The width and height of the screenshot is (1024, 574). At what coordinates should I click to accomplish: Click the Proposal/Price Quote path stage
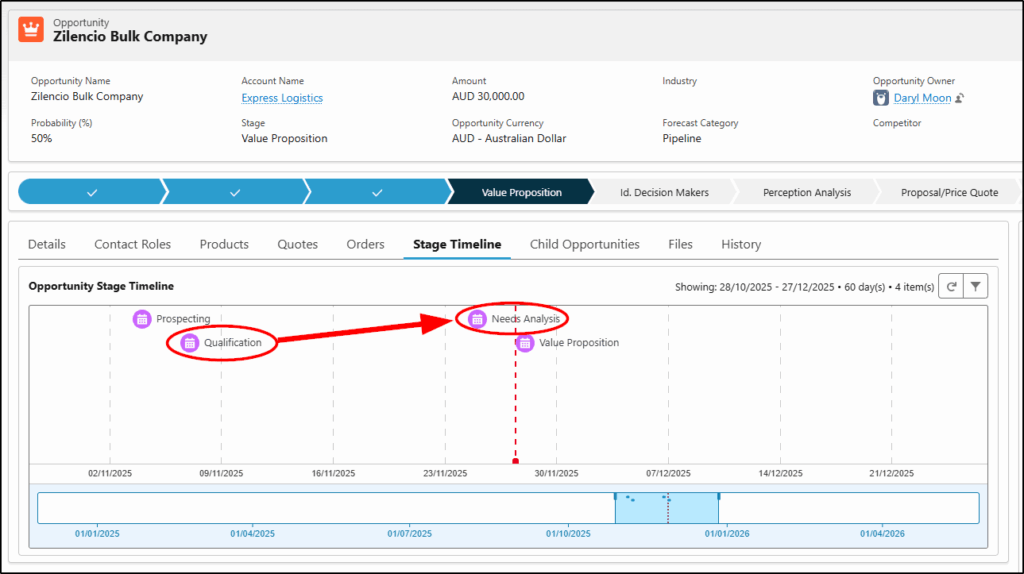click(948, 192)
